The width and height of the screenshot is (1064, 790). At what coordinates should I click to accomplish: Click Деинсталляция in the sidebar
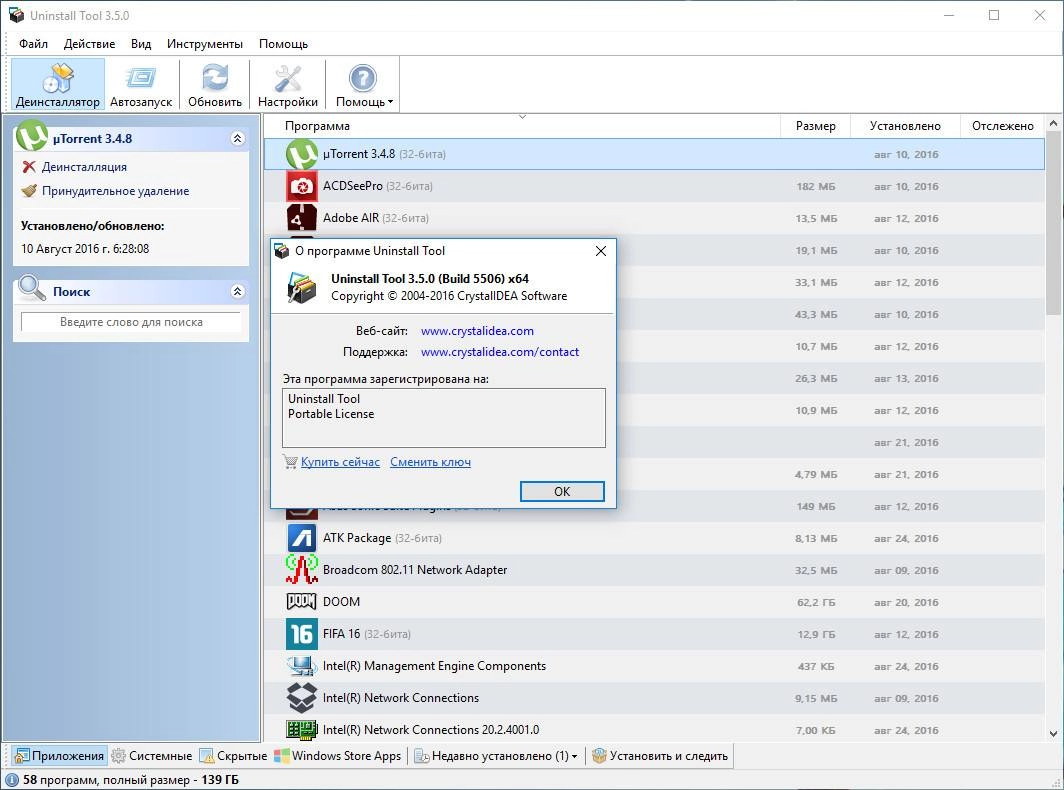point(84,167)
